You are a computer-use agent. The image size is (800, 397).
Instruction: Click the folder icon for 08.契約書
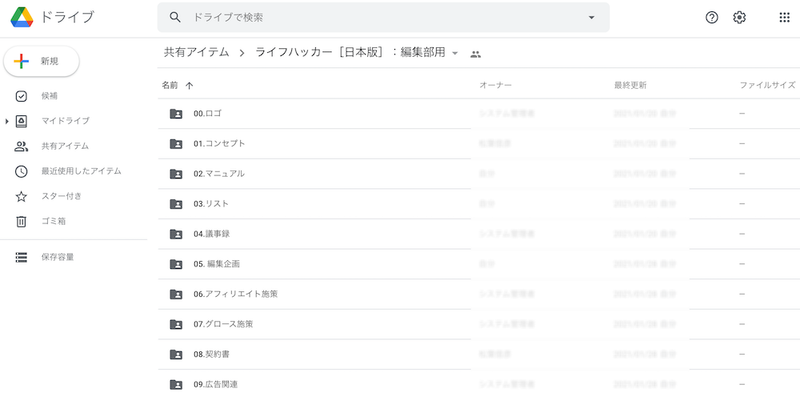click(176, 354)
